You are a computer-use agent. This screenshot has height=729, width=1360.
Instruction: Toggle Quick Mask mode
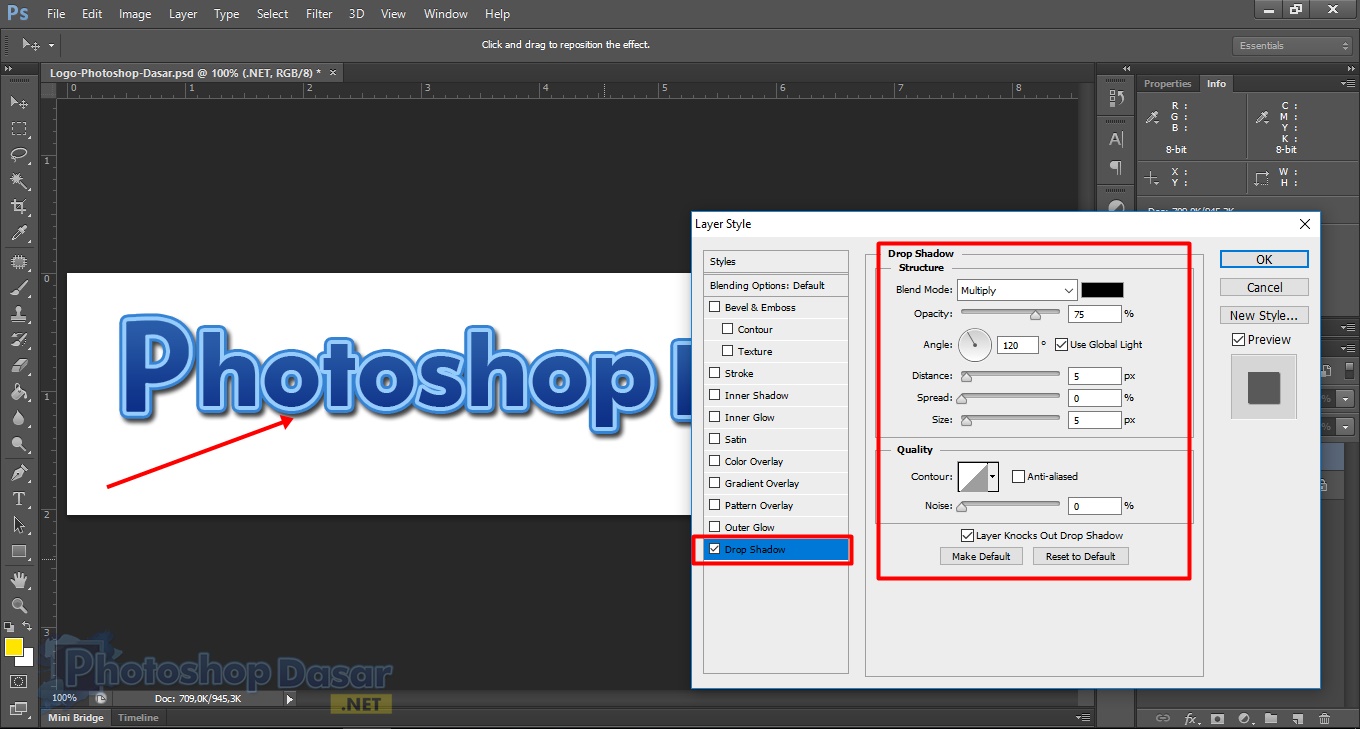(x=19, y=681)
